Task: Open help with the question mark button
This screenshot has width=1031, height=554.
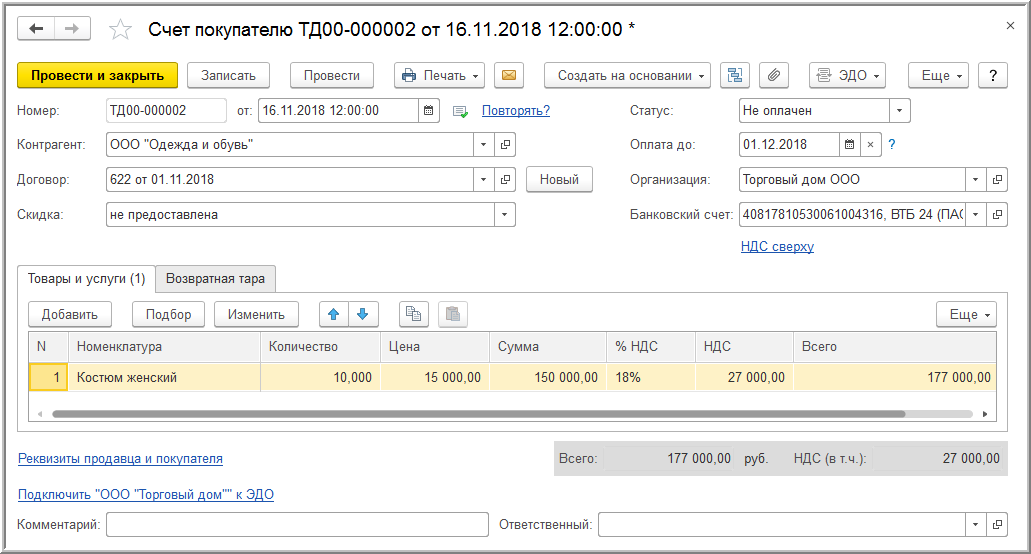Action: click(x=993, y=76)
